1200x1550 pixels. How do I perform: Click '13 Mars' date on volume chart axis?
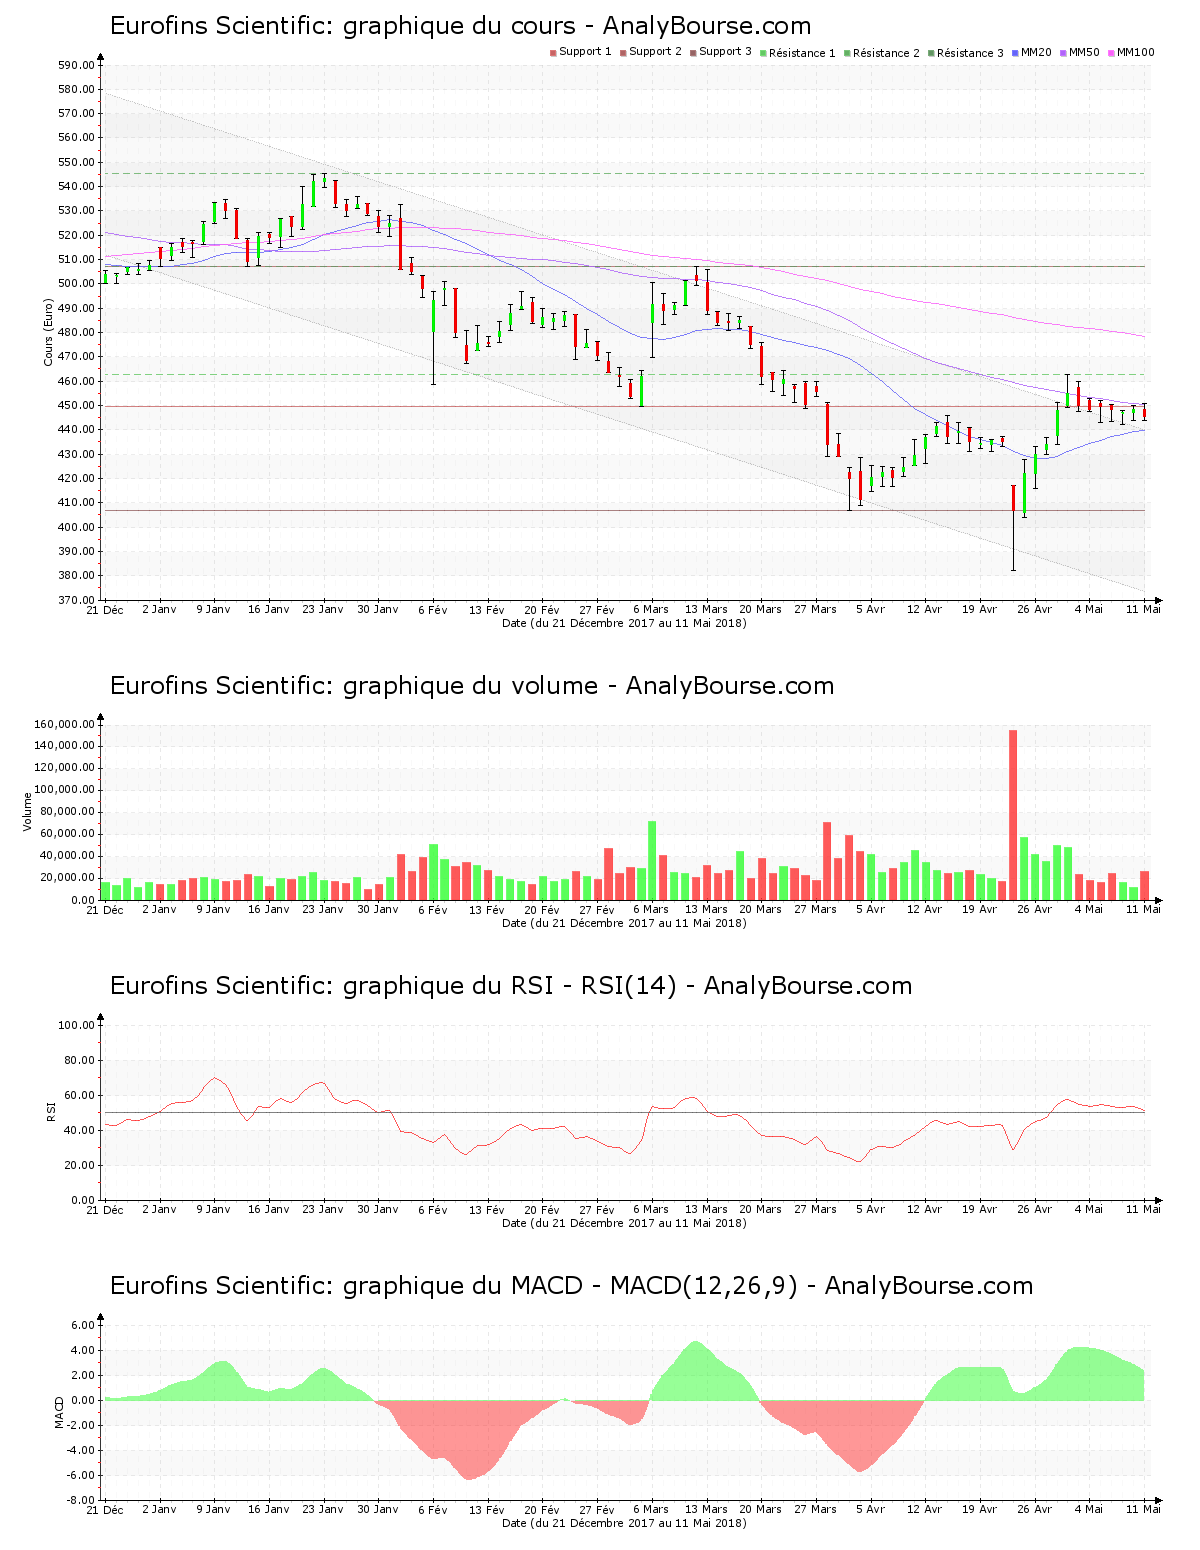click(x=706, y=910)
